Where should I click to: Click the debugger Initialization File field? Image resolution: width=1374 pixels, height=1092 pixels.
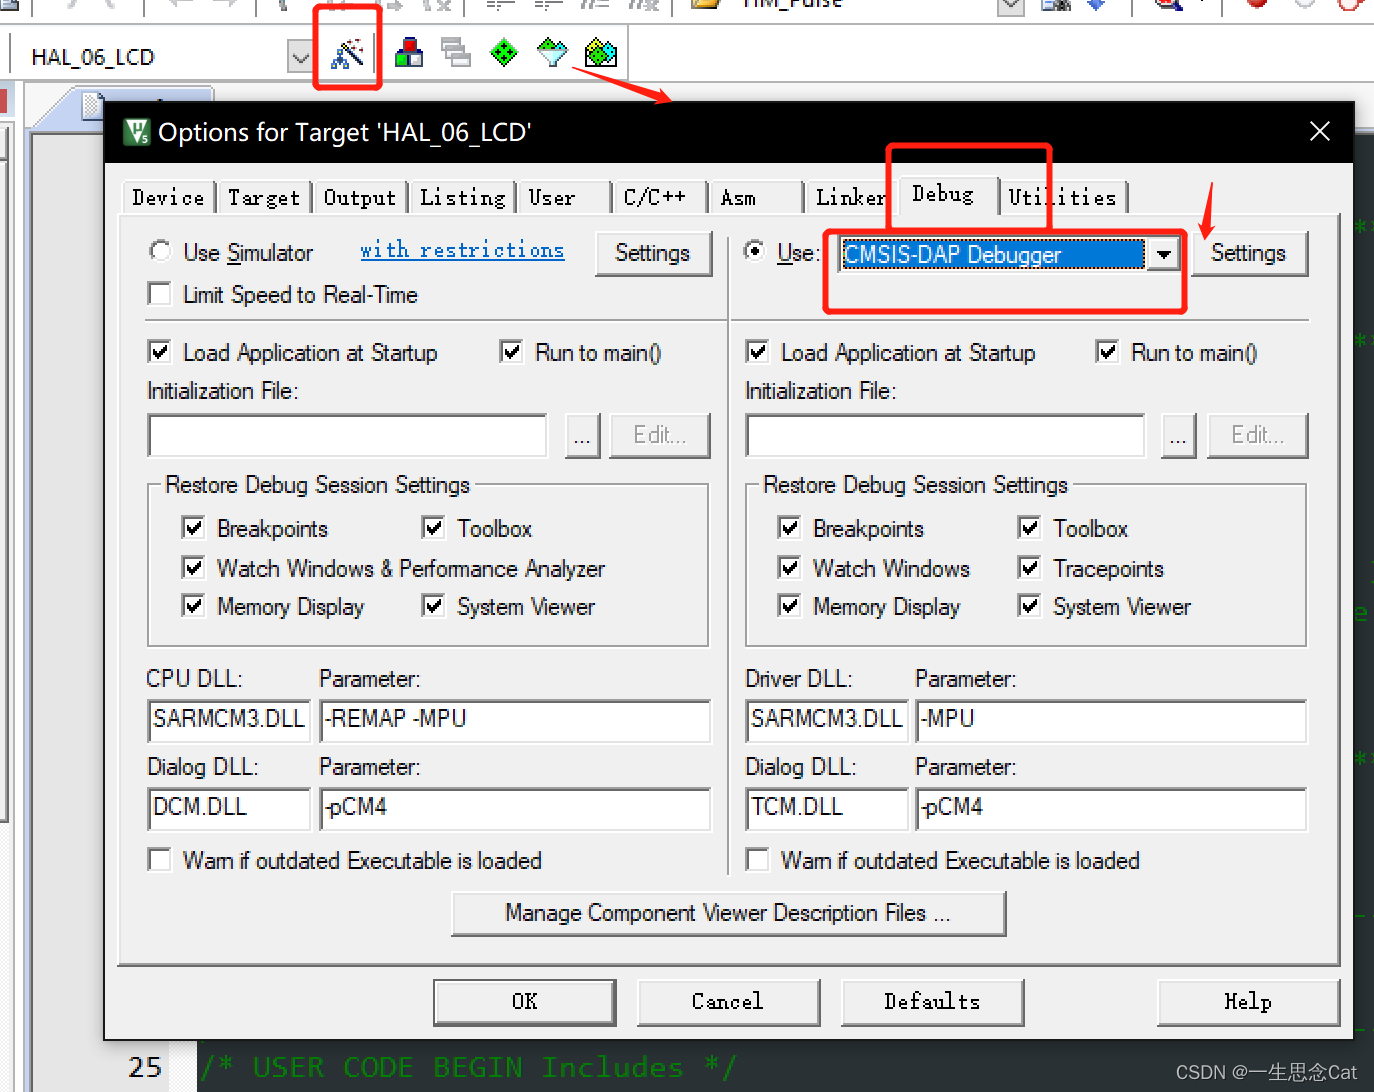tap(946, 436)
